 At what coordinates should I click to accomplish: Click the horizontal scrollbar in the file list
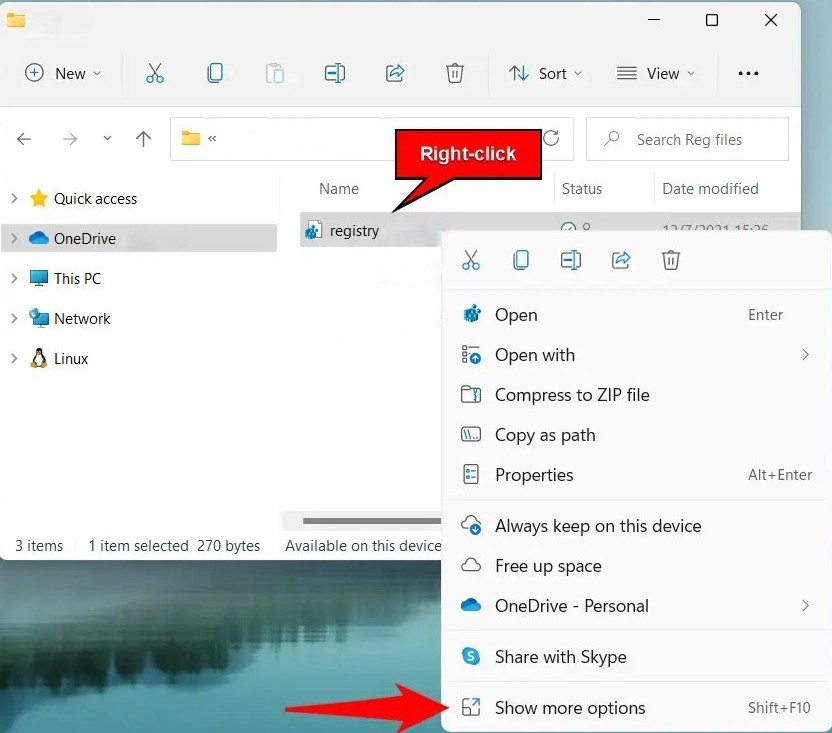point(371,521)
